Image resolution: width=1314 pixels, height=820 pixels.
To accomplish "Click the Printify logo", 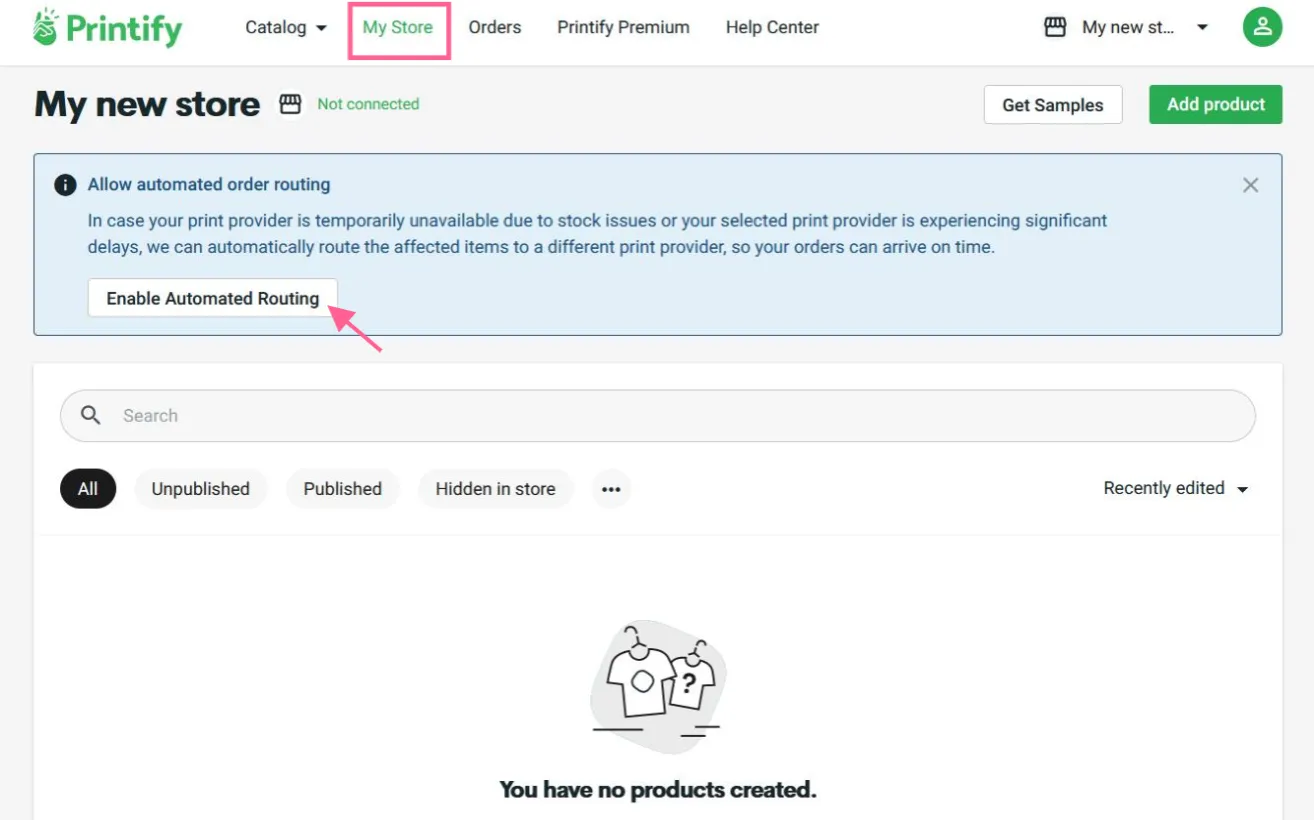I will point(107,28).
